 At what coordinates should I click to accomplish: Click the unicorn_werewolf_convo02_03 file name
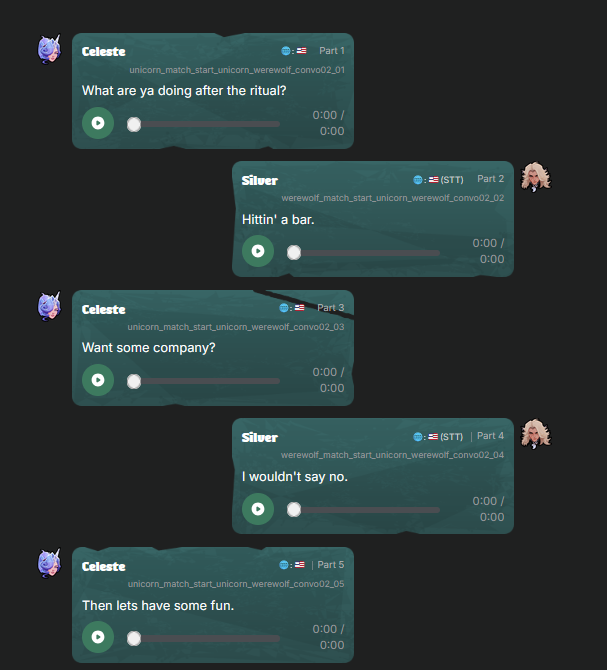click(x=236, y=327)
